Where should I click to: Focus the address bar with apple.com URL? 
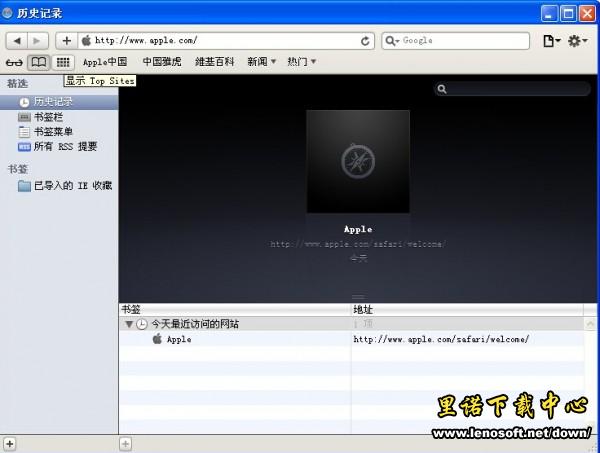coord(226,41)
